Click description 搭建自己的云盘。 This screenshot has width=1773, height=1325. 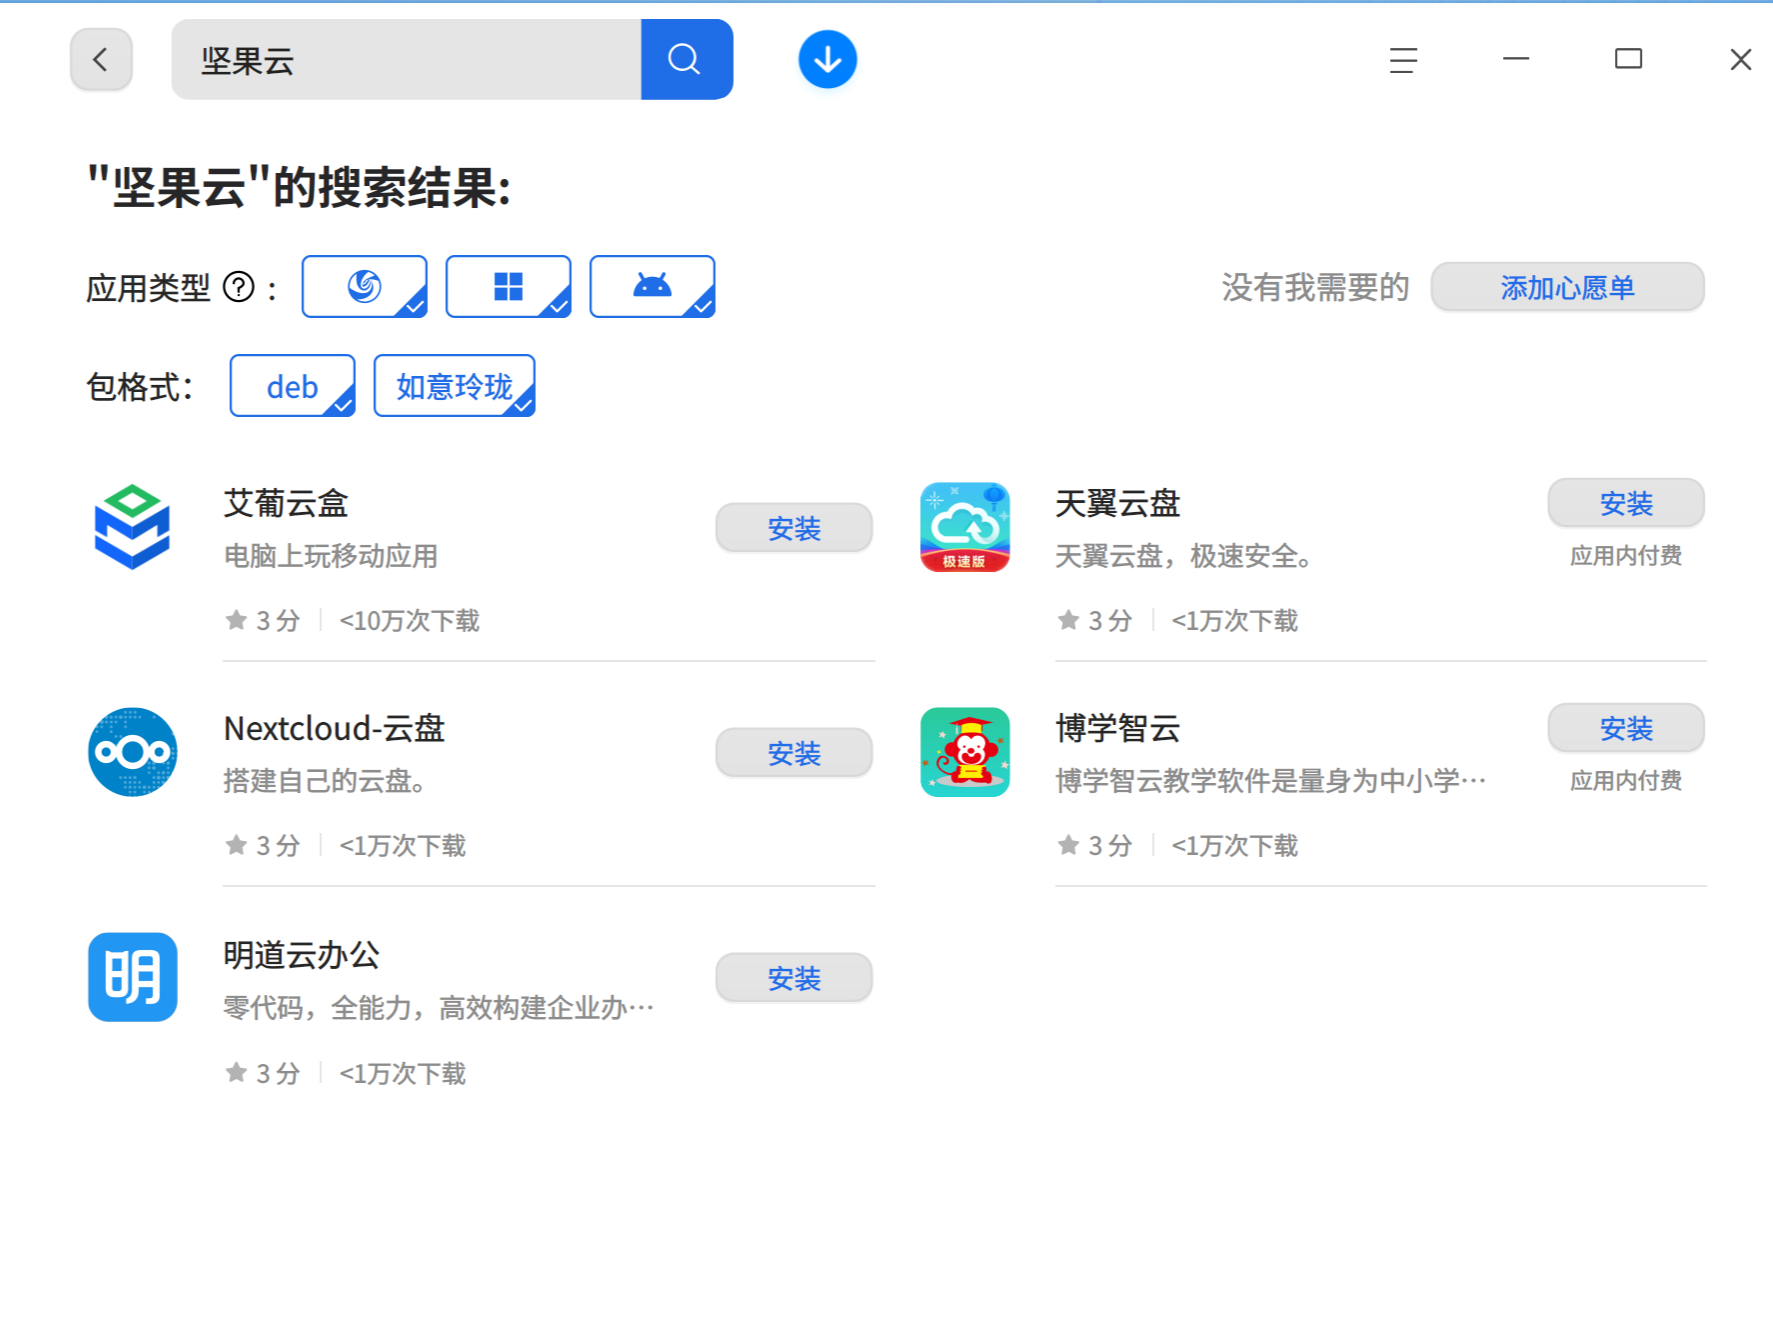click(x=325, y=781)
